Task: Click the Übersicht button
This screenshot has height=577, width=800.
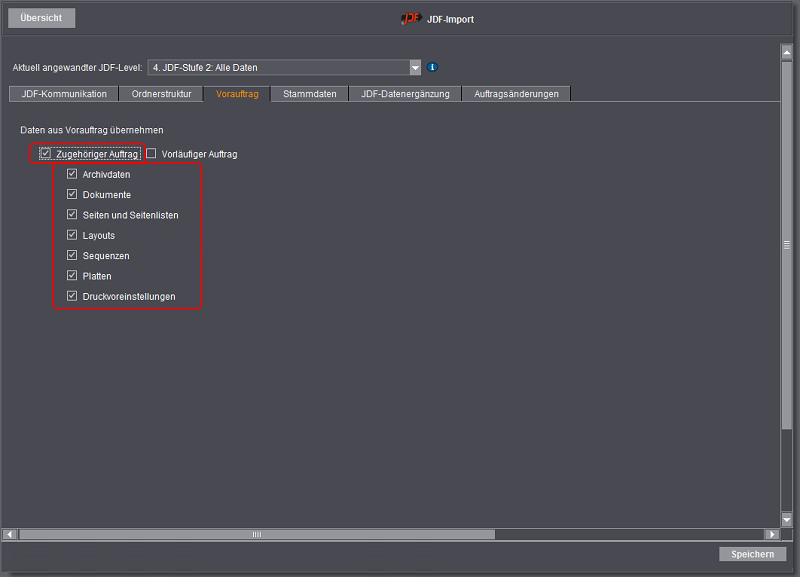Action: [x=41, y=18]
